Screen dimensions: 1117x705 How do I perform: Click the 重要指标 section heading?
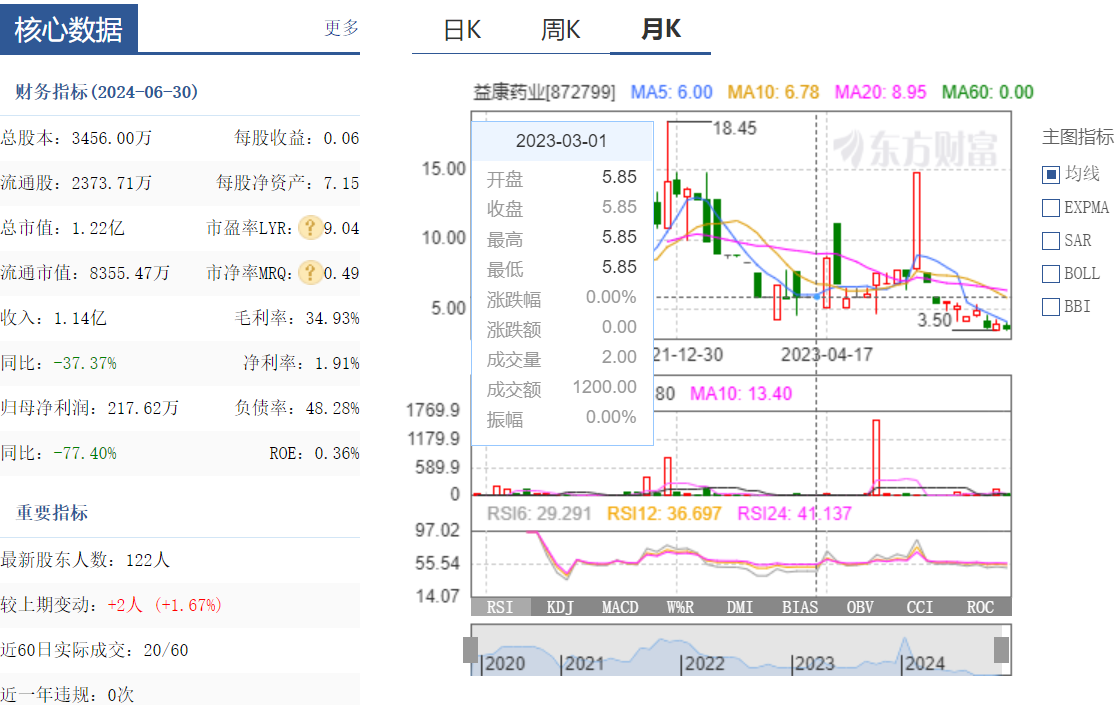coord(52,513)
